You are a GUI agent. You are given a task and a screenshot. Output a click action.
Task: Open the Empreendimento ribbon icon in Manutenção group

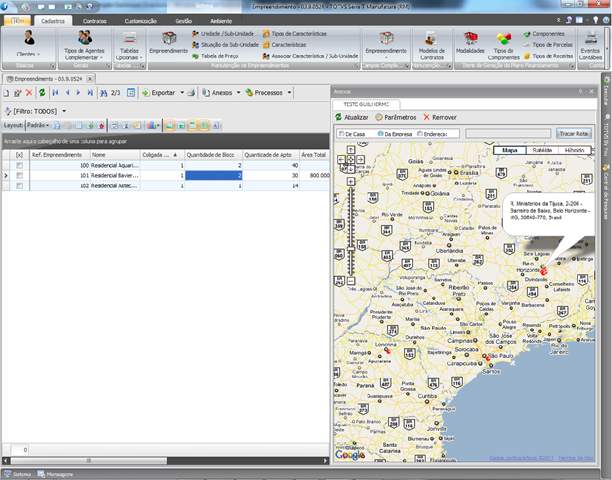coord(169,38)
